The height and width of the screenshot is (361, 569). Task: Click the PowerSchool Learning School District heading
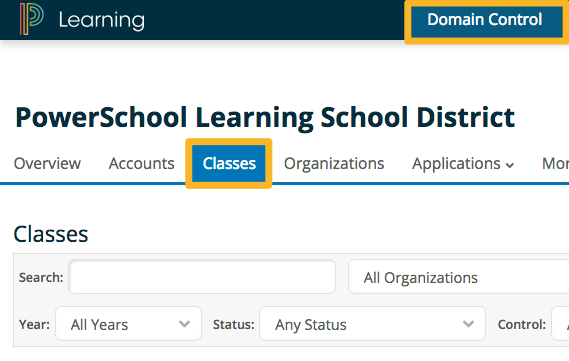point(265,118)
